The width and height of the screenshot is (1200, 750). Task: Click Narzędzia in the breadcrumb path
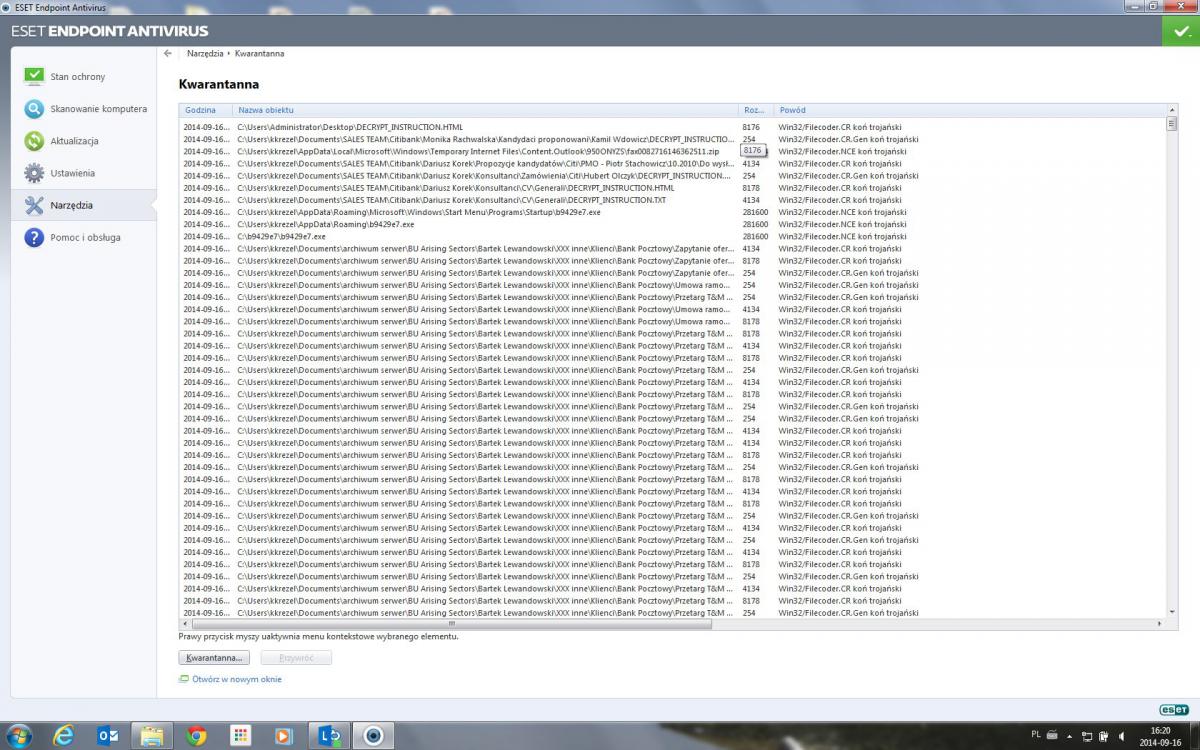[x=205, y=53]
